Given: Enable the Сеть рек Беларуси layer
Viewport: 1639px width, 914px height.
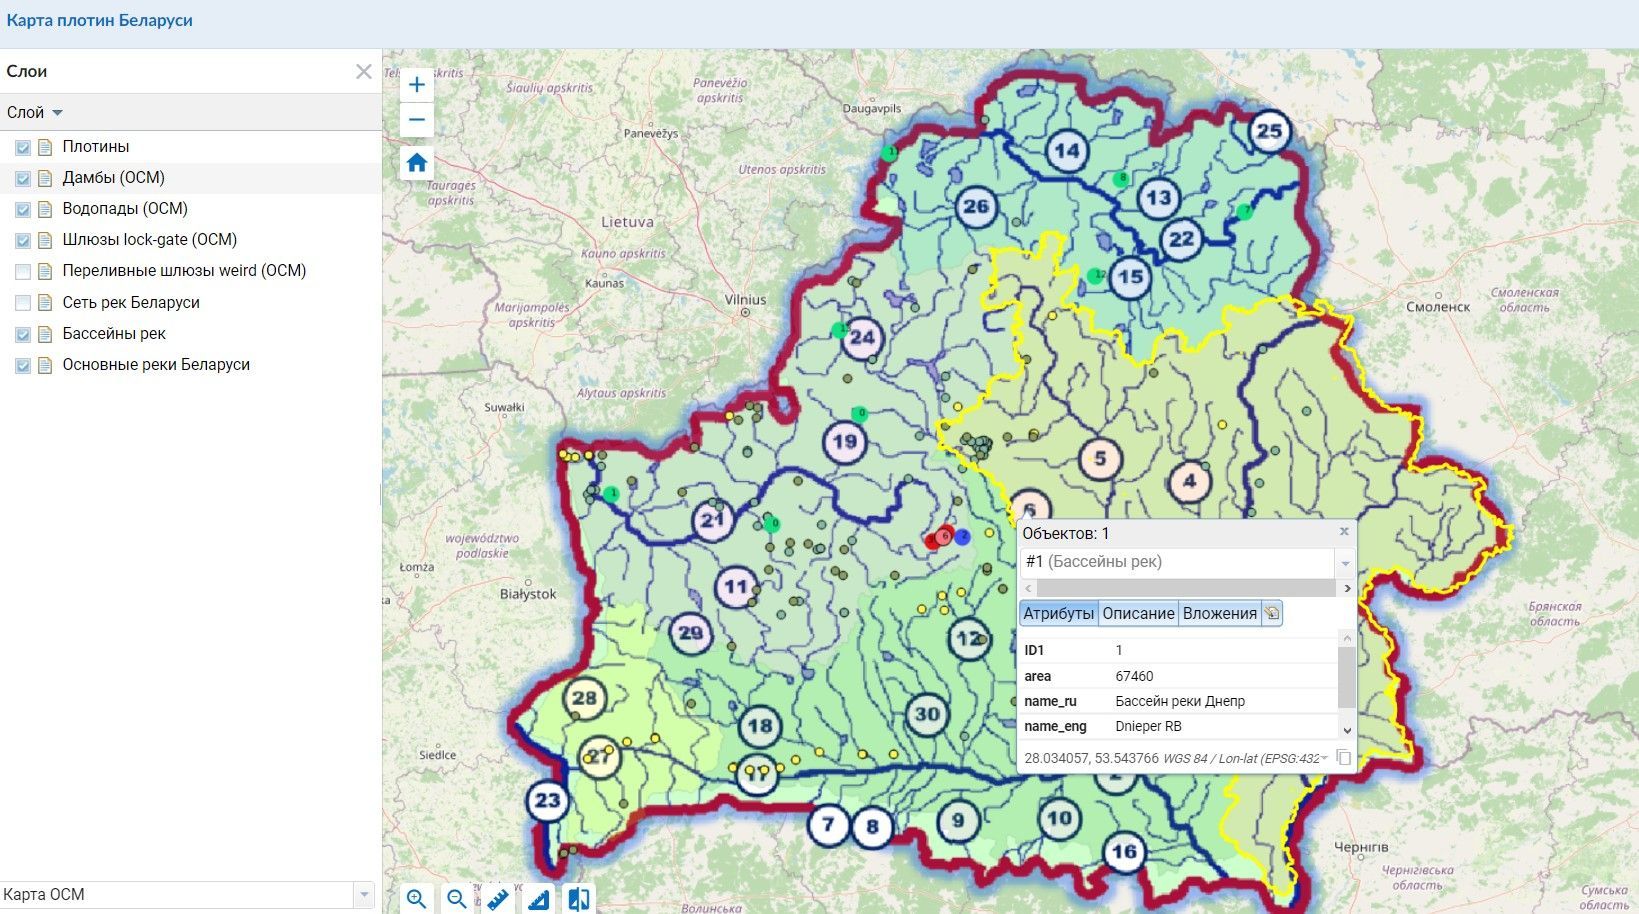Looking at the screenshot, I should click(x=23, y=302).
